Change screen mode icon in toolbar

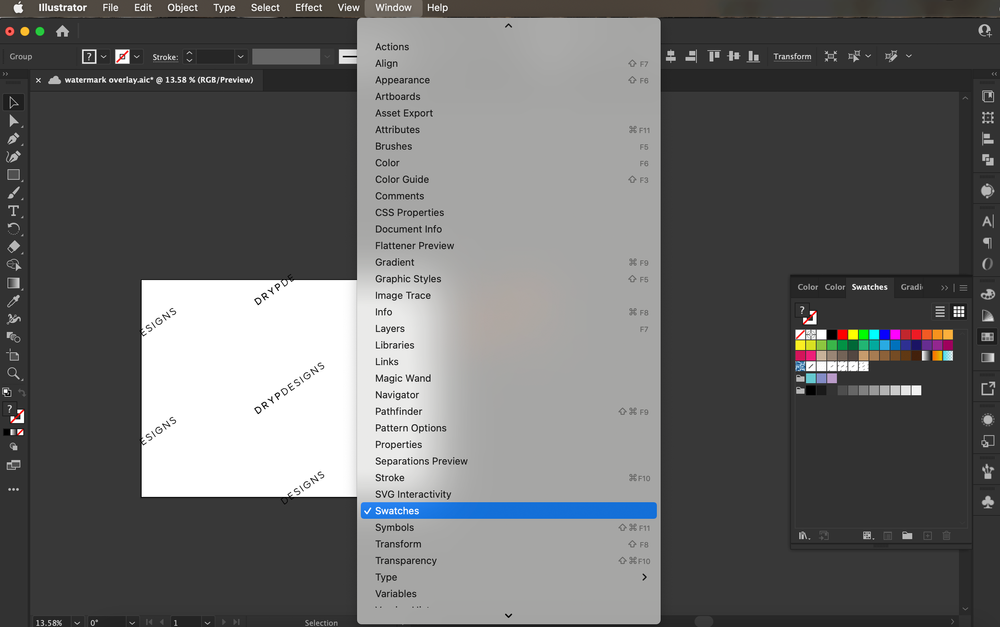13,465
